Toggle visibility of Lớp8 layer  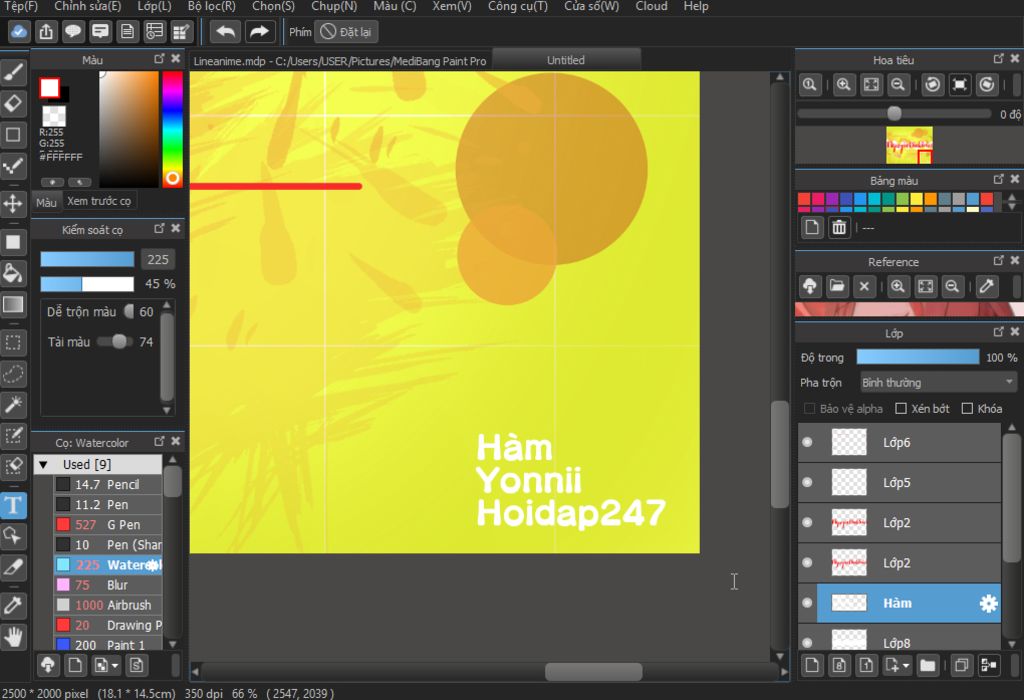click(807, 643)
